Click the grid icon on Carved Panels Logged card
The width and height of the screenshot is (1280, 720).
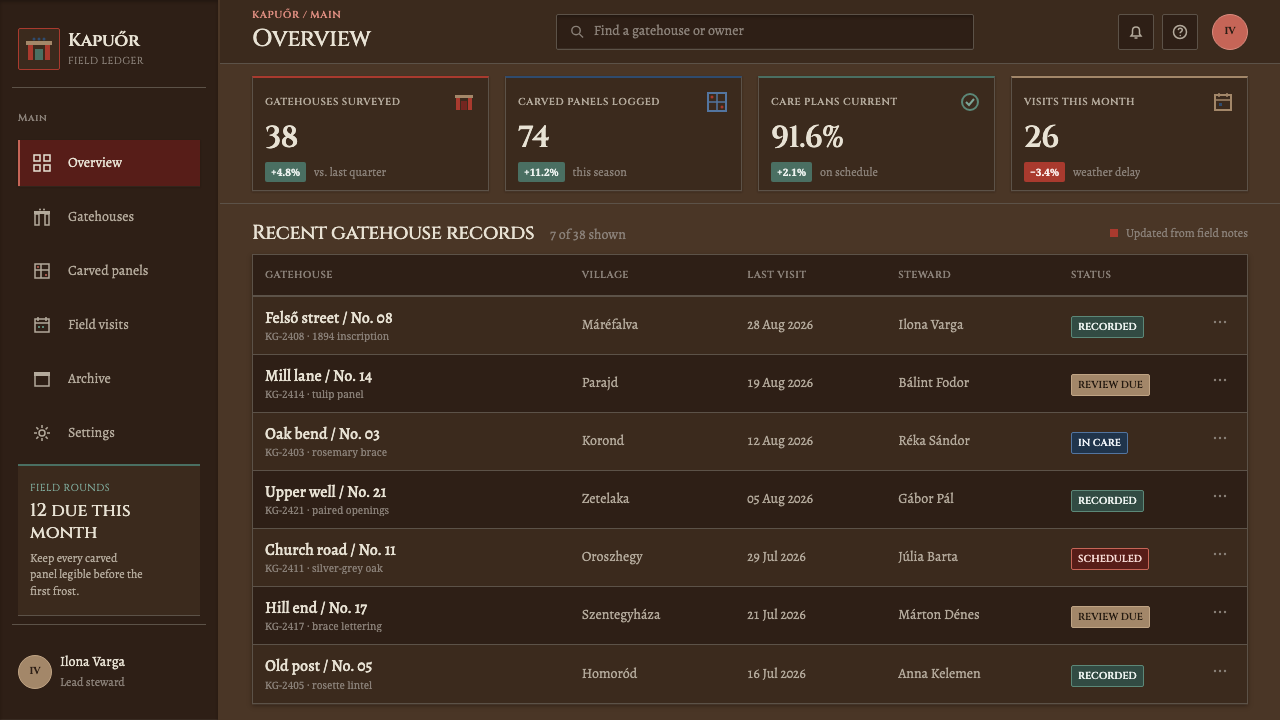[x=717, y=102]
